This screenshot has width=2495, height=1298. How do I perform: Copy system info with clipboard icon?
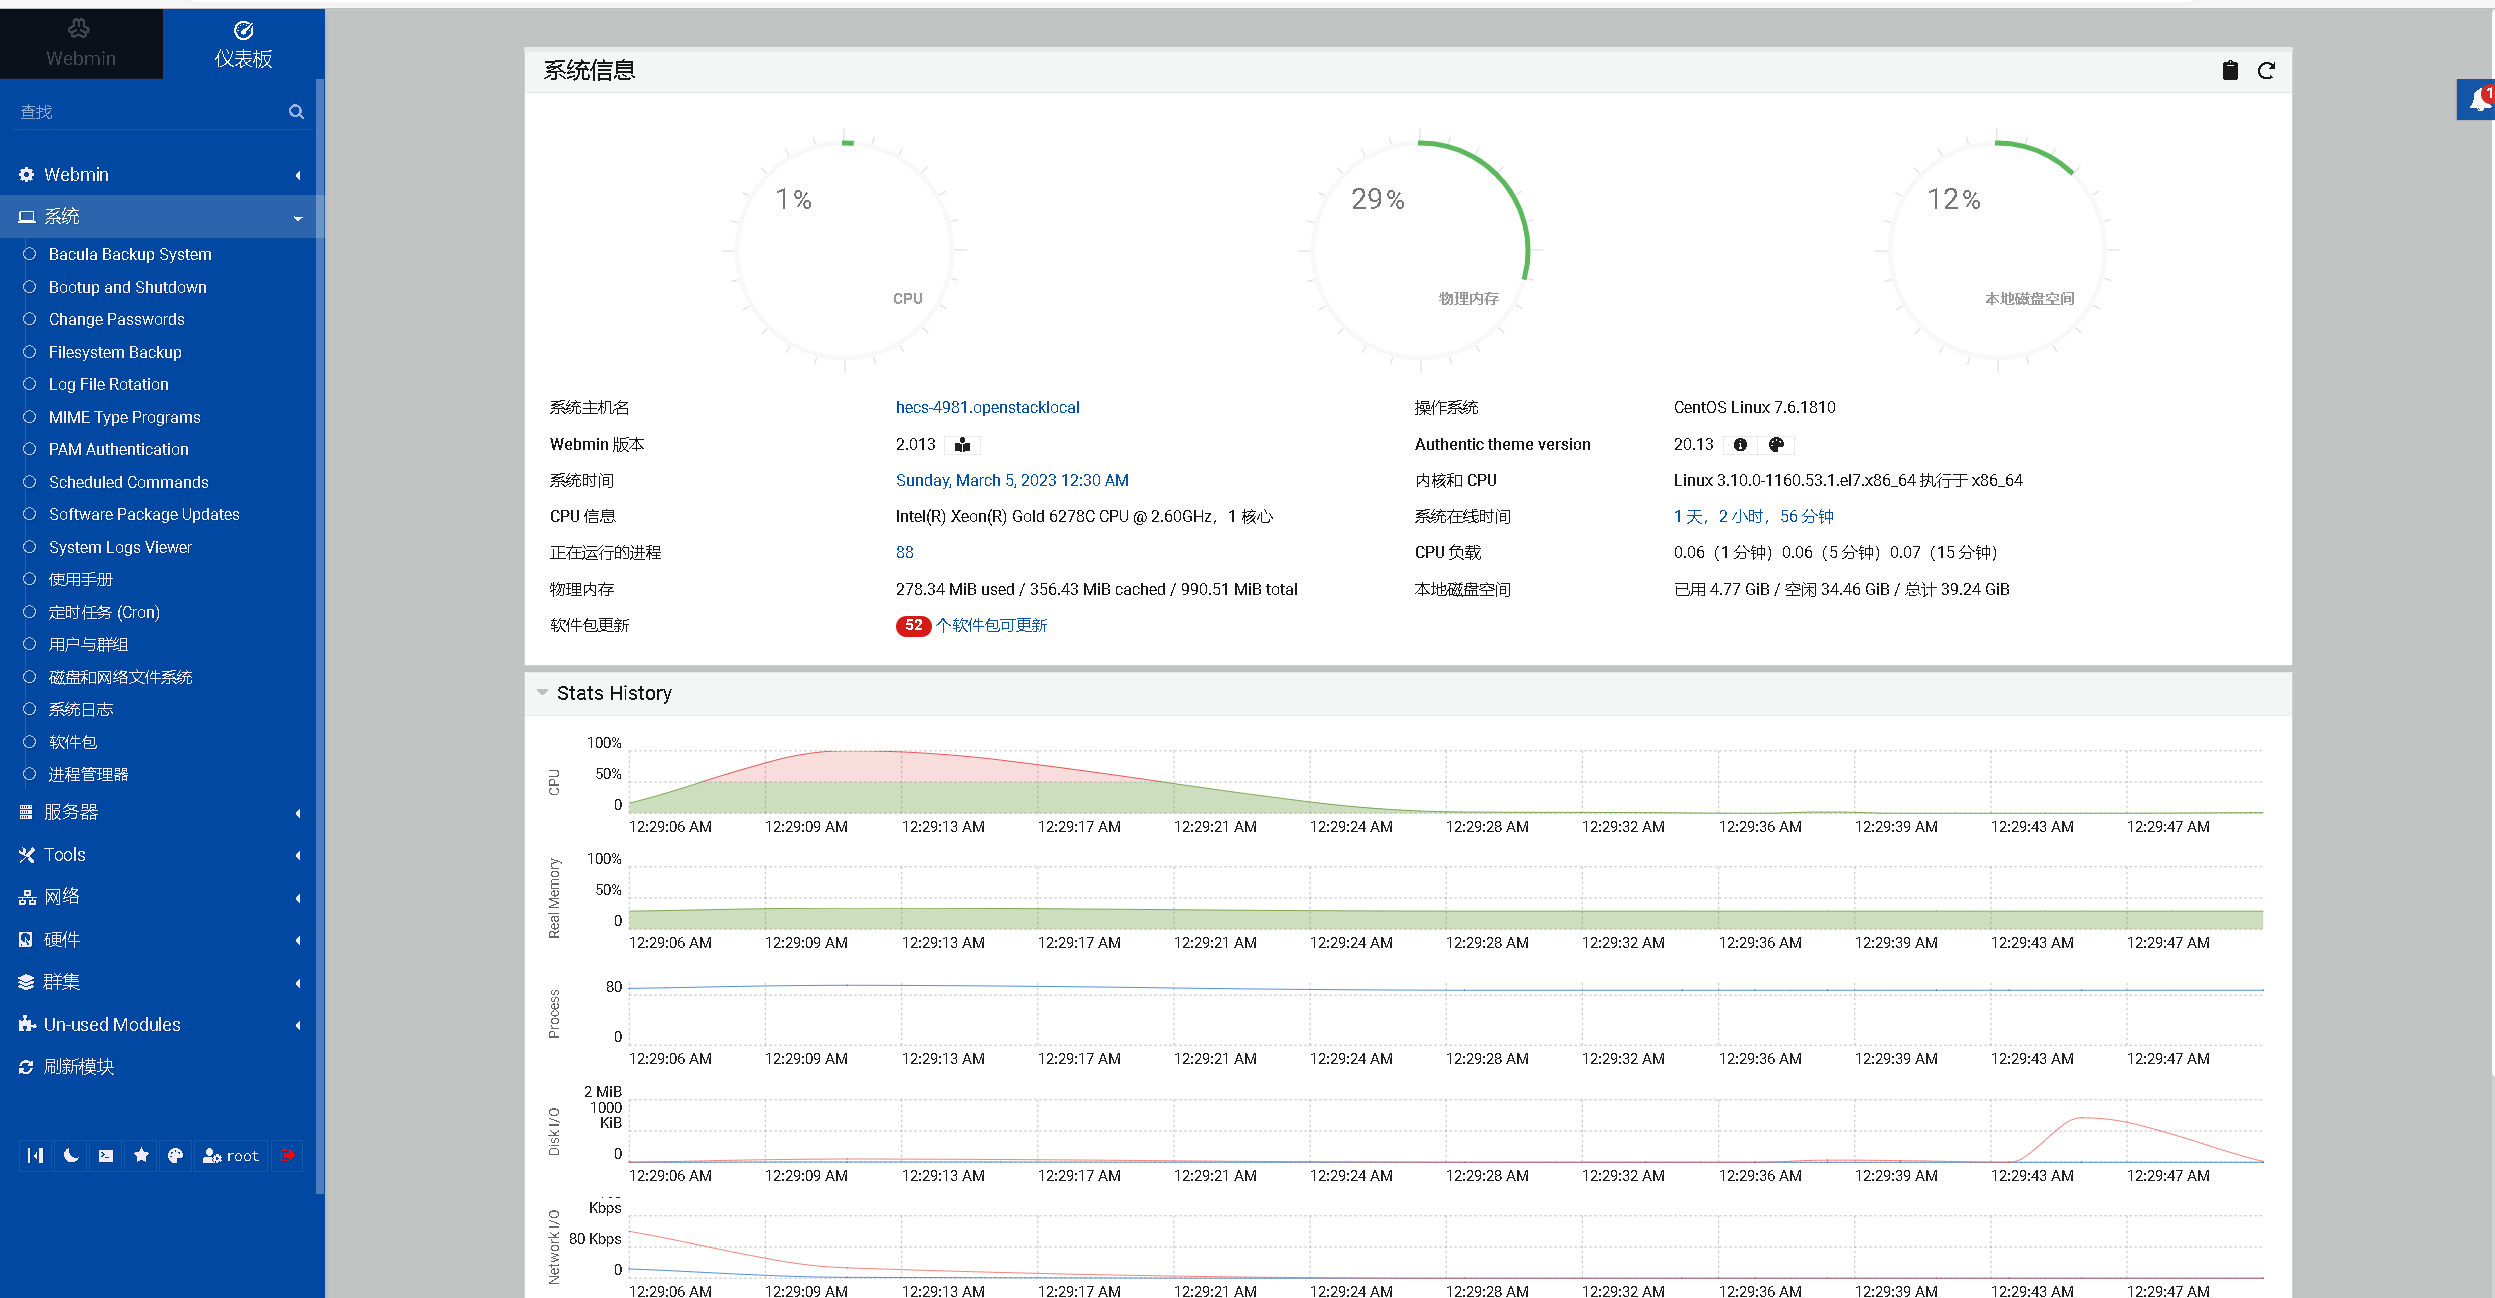click(2230, 70)
